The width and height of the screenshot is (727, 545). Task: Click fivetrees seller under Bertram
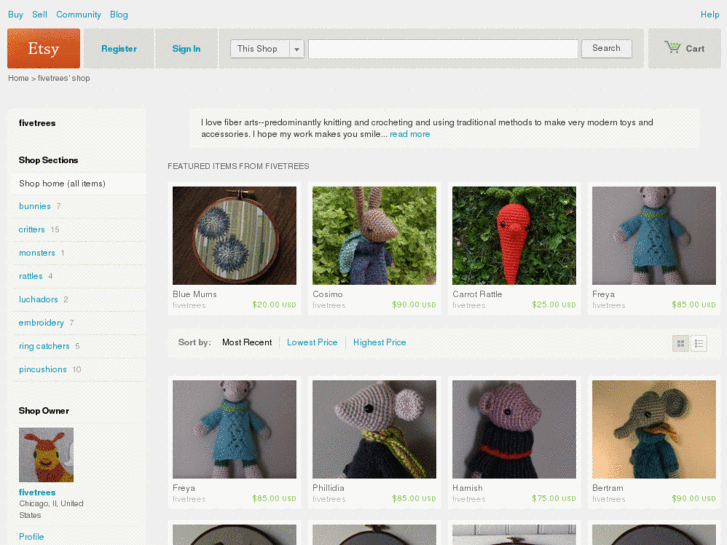(x=609, y=499)
